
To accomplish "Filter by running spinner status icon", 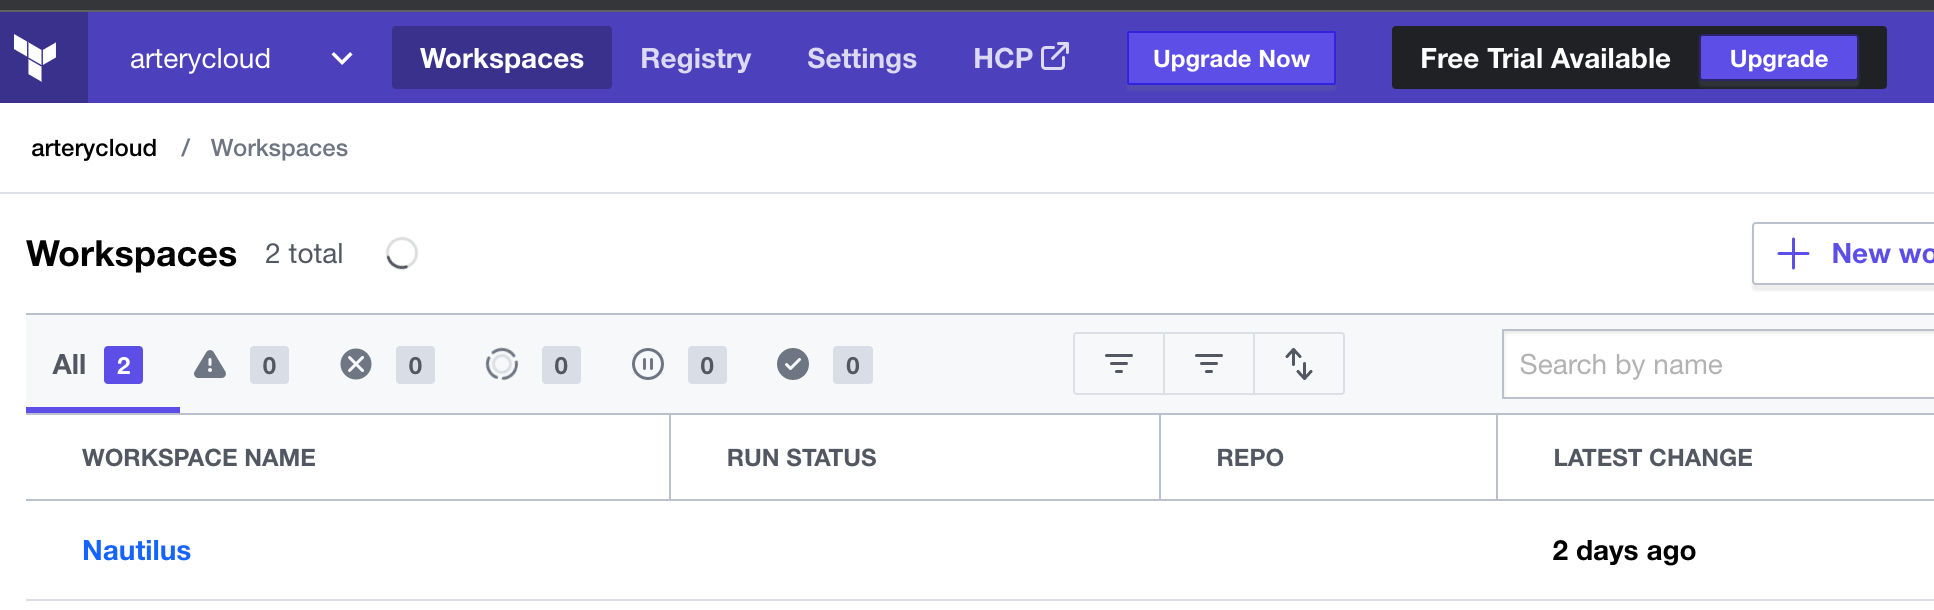I will (502, 365).
